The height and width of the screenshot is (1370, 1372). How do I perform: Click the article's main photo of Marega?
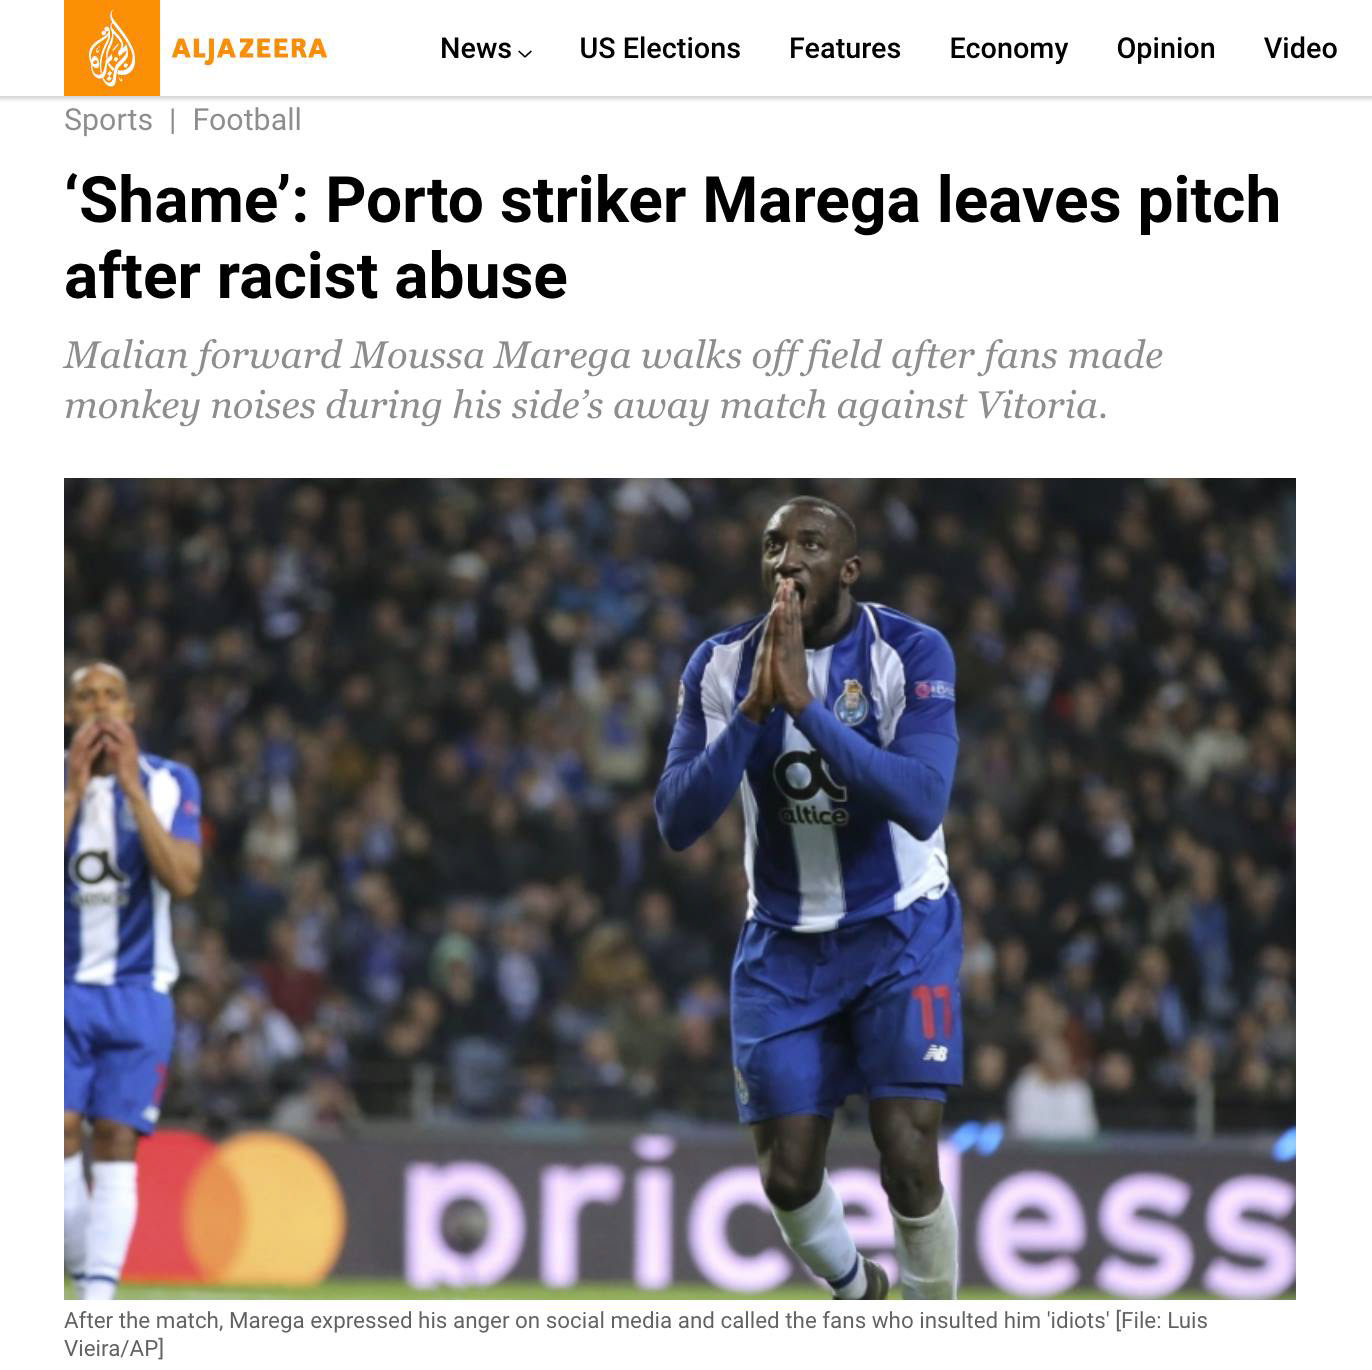680,888
